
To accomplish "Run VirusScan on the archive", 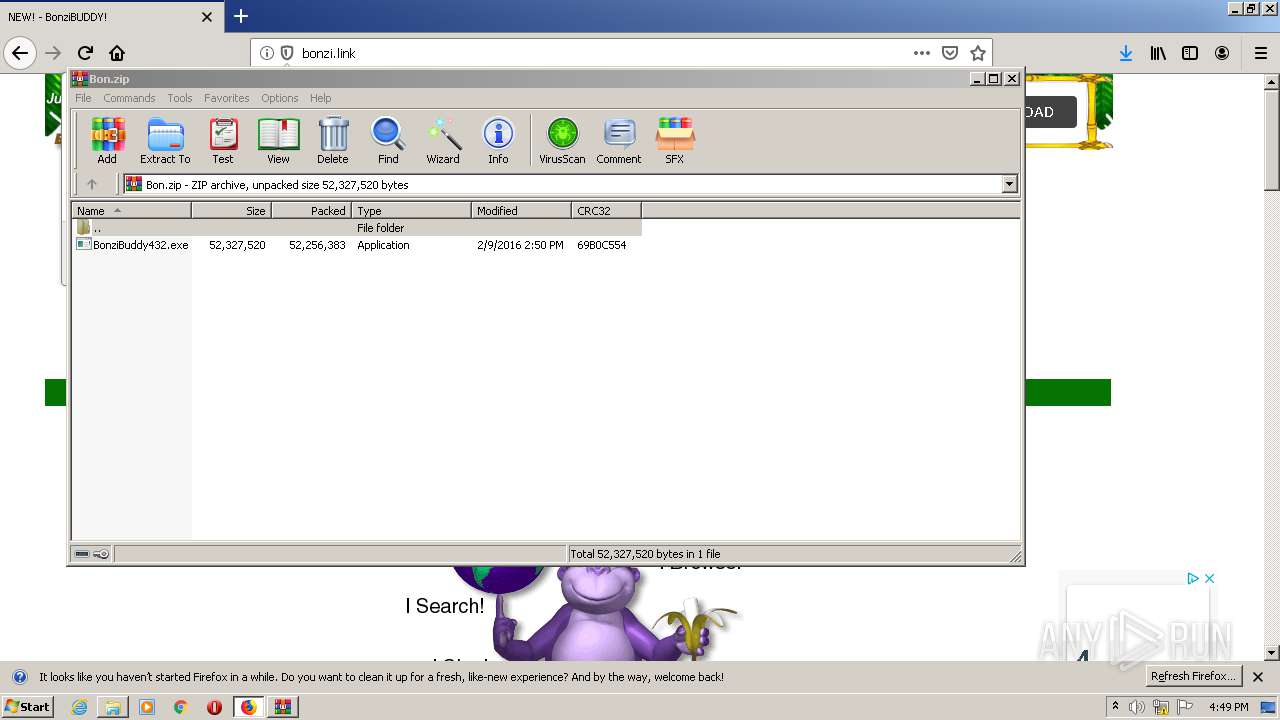I will click(562, 140).
